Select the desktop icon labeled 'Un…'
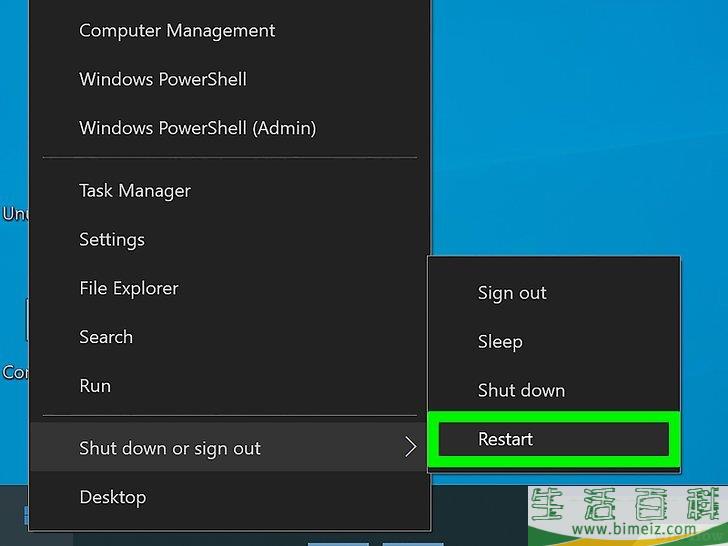Viewport: 728px width, 546px height. coord(15,214)
